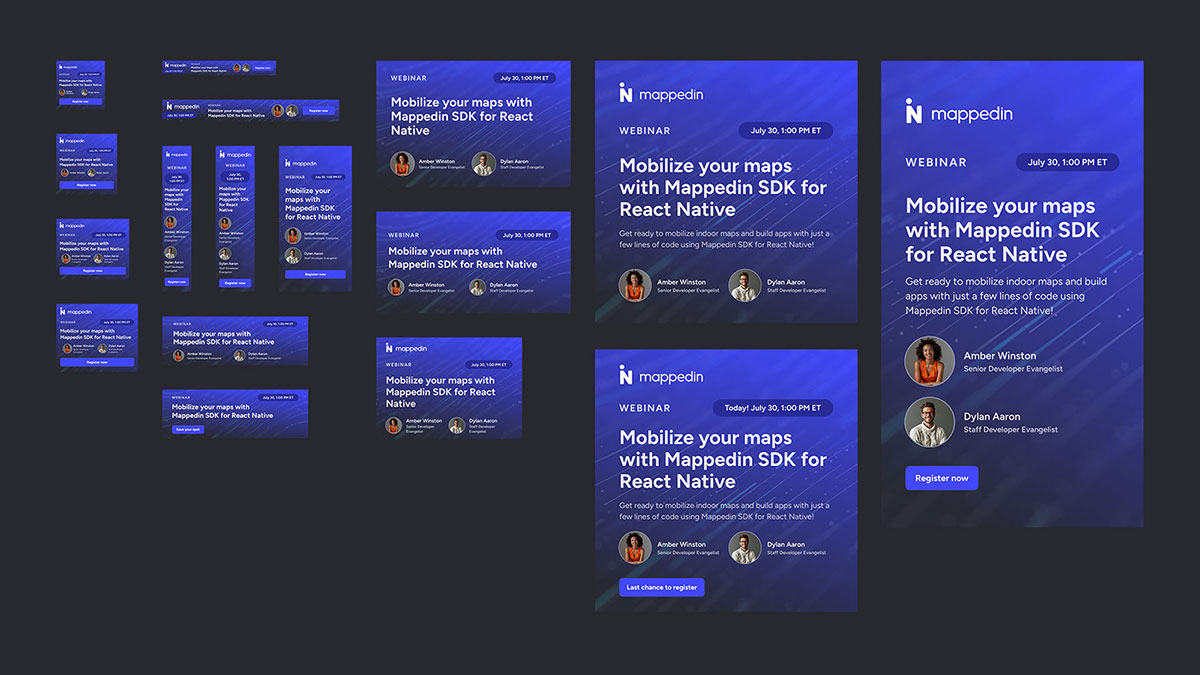
Task: Select Amber Winston's photo in large square banner lacking button
Action: pyautogui.click(x=635, y=286)
